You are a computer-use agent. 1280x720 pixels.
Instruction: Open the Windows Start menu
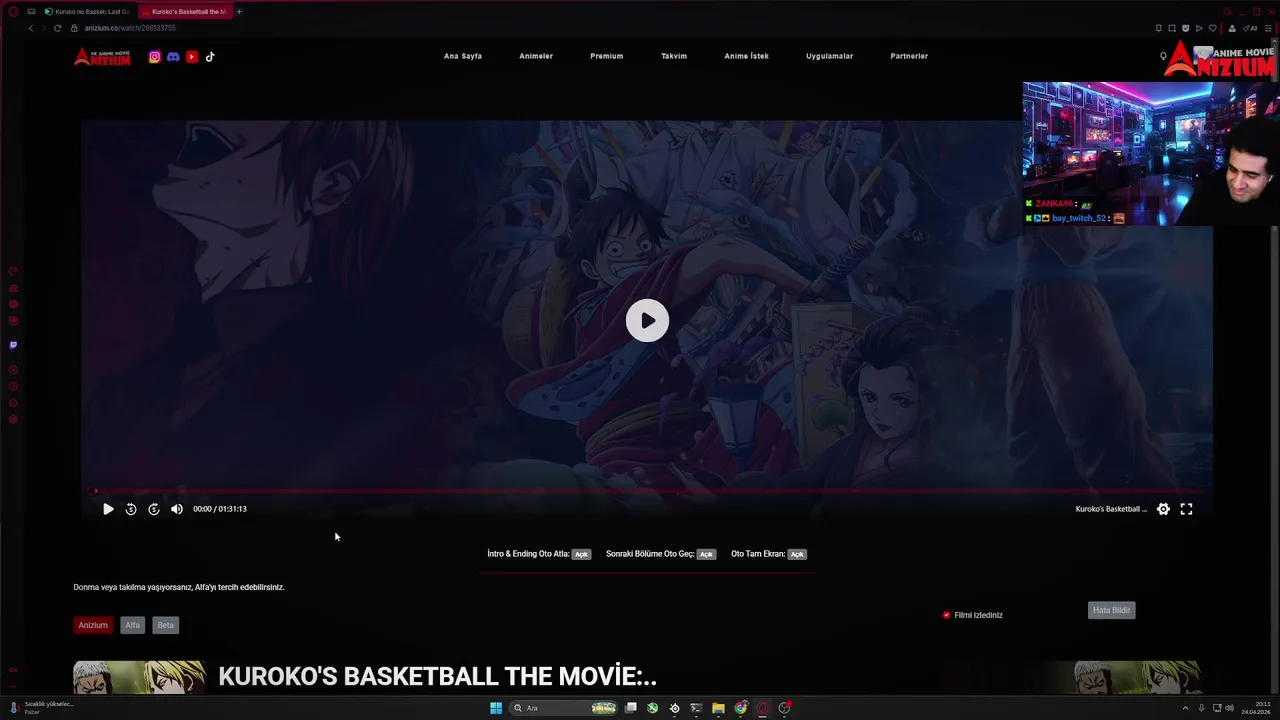coord(496,708)
